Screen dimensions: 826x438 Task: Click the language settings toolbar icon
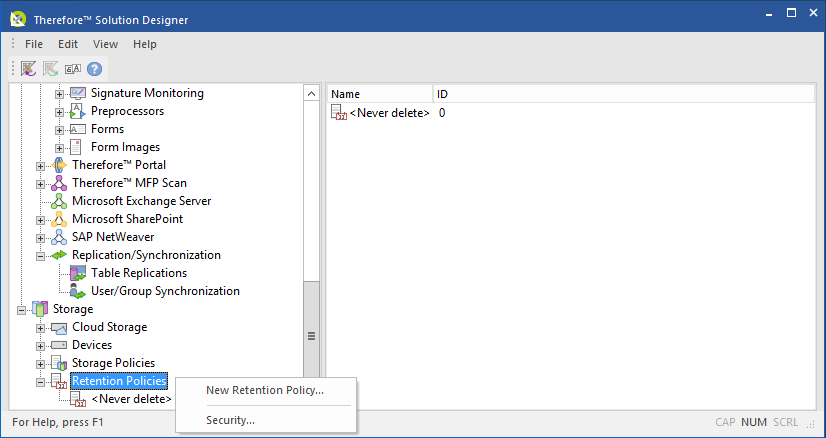tap(73, 69)
